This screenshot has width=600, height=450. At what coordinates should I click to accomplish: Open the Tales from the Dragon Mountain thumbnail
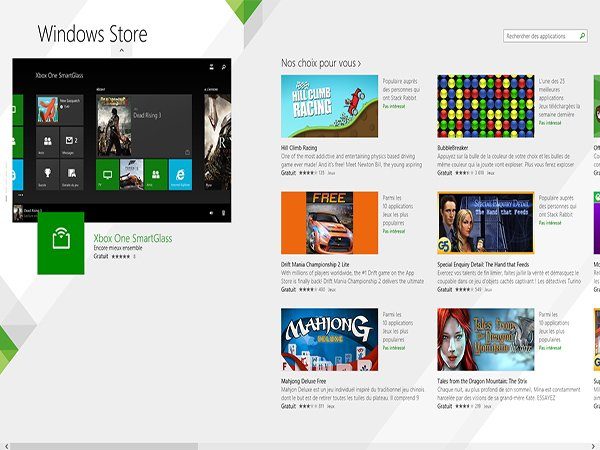pos(486,340)
